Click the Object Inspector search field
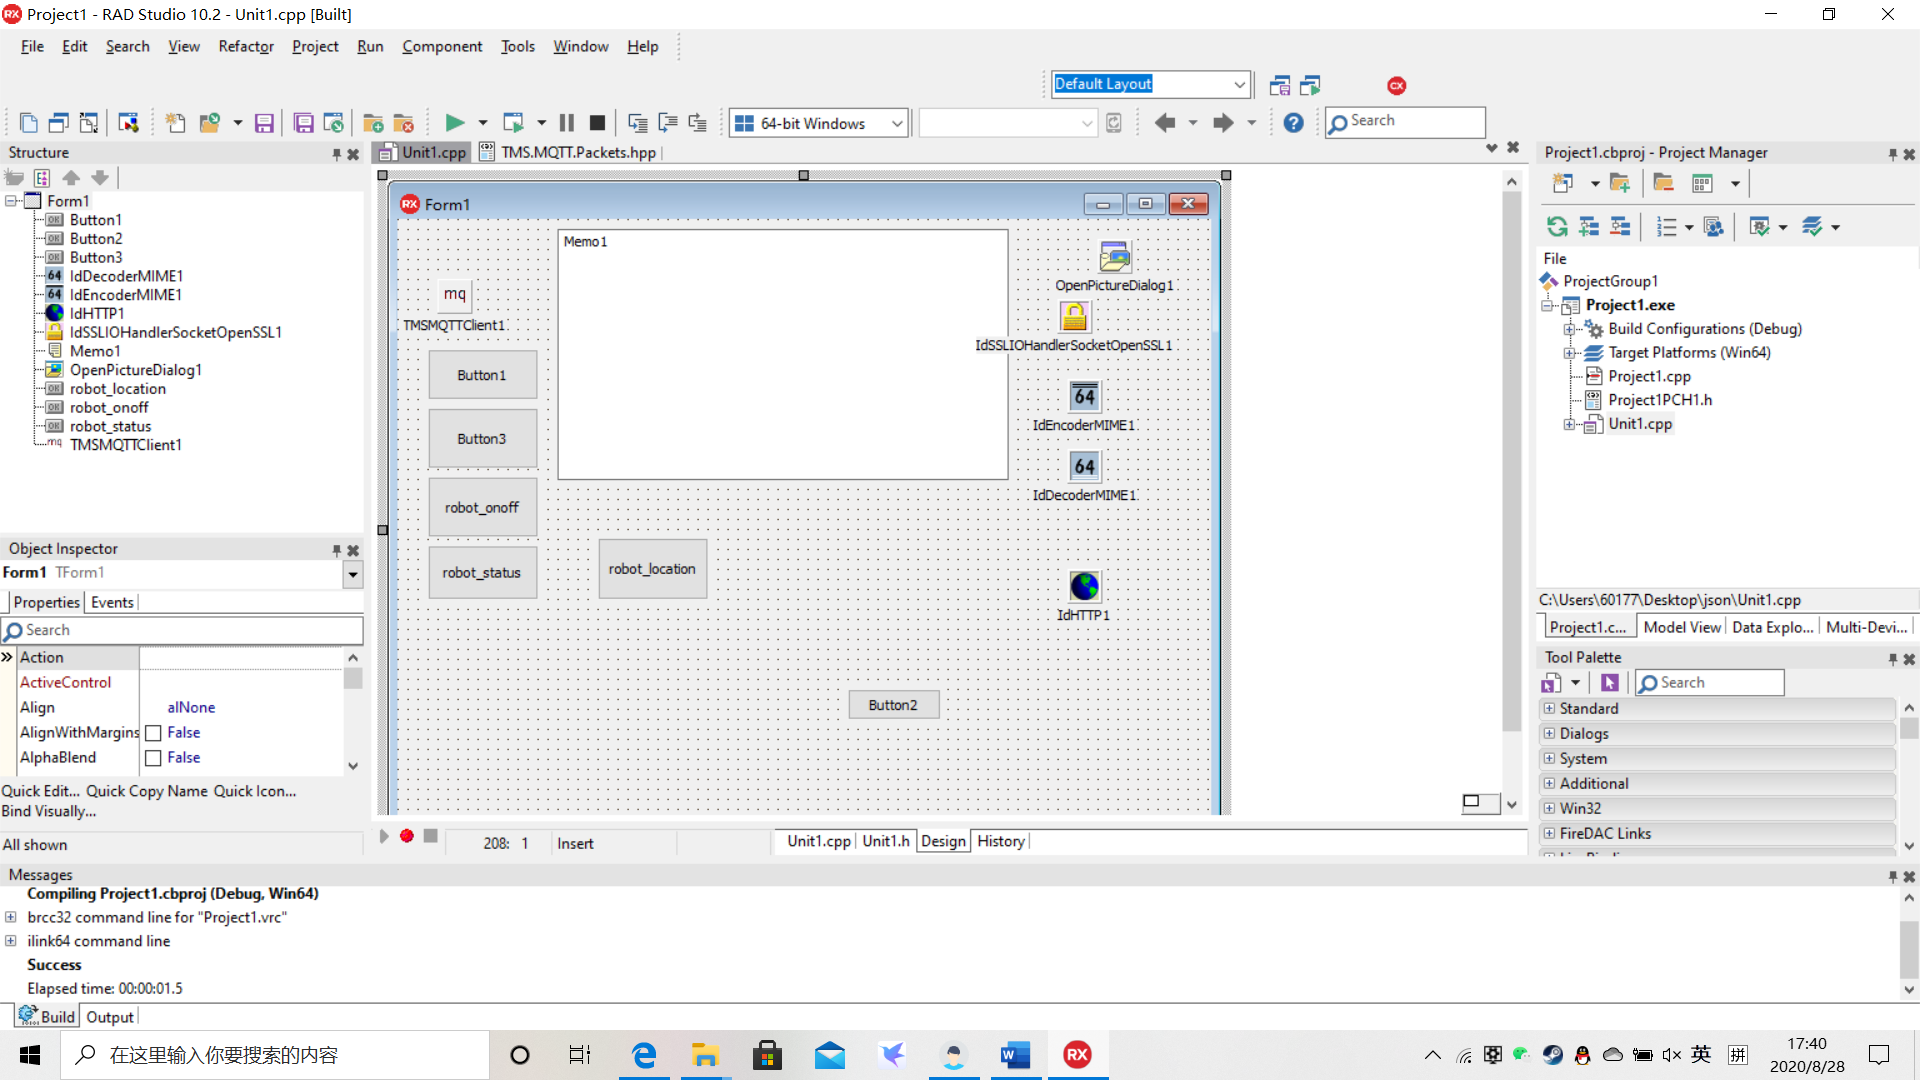1920x1080 pixels. click(x=182, y=630)
